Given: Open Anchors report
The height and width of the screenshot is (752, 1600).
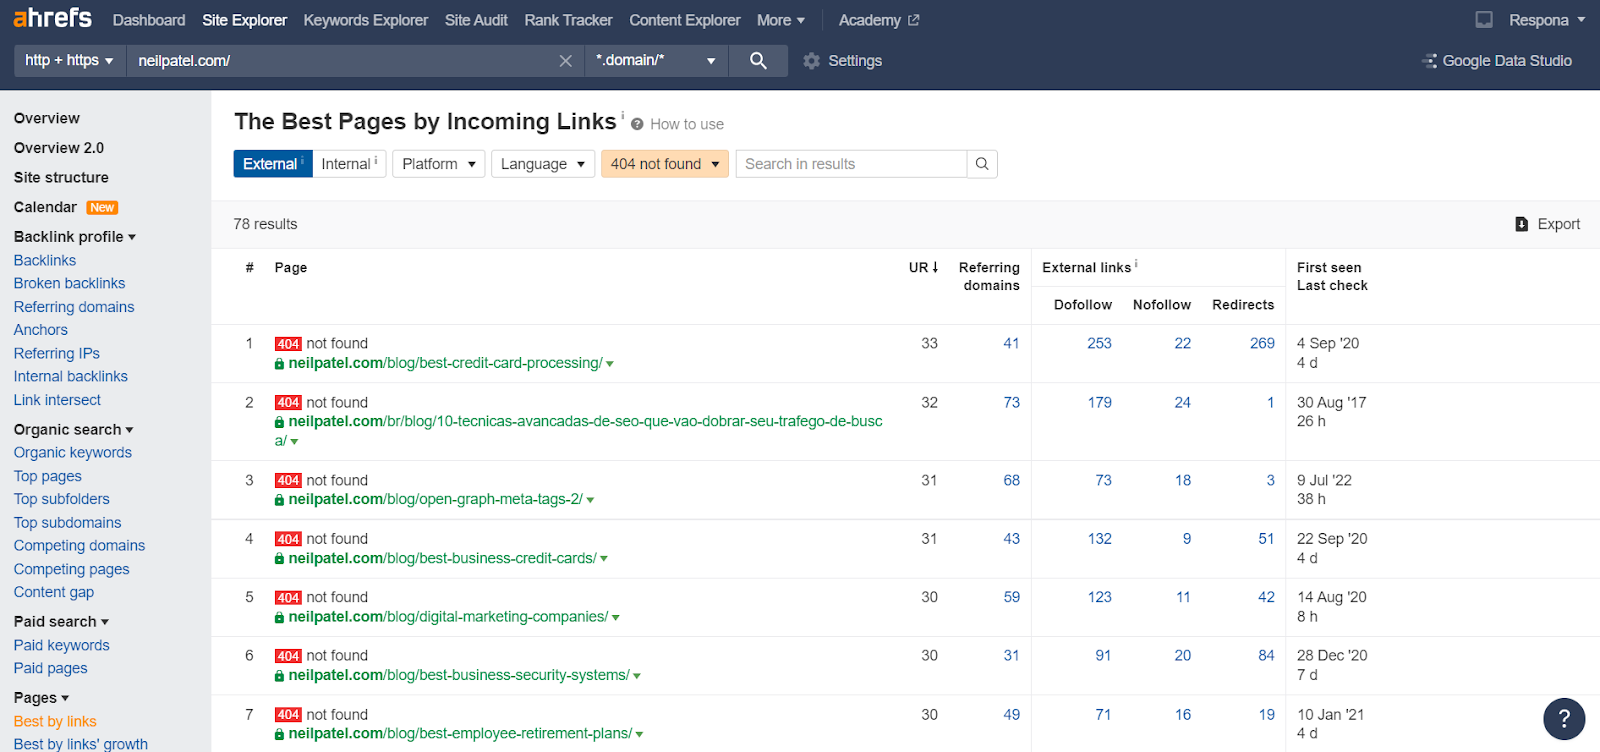Looking at the screenshot, I should pos(41,330).
